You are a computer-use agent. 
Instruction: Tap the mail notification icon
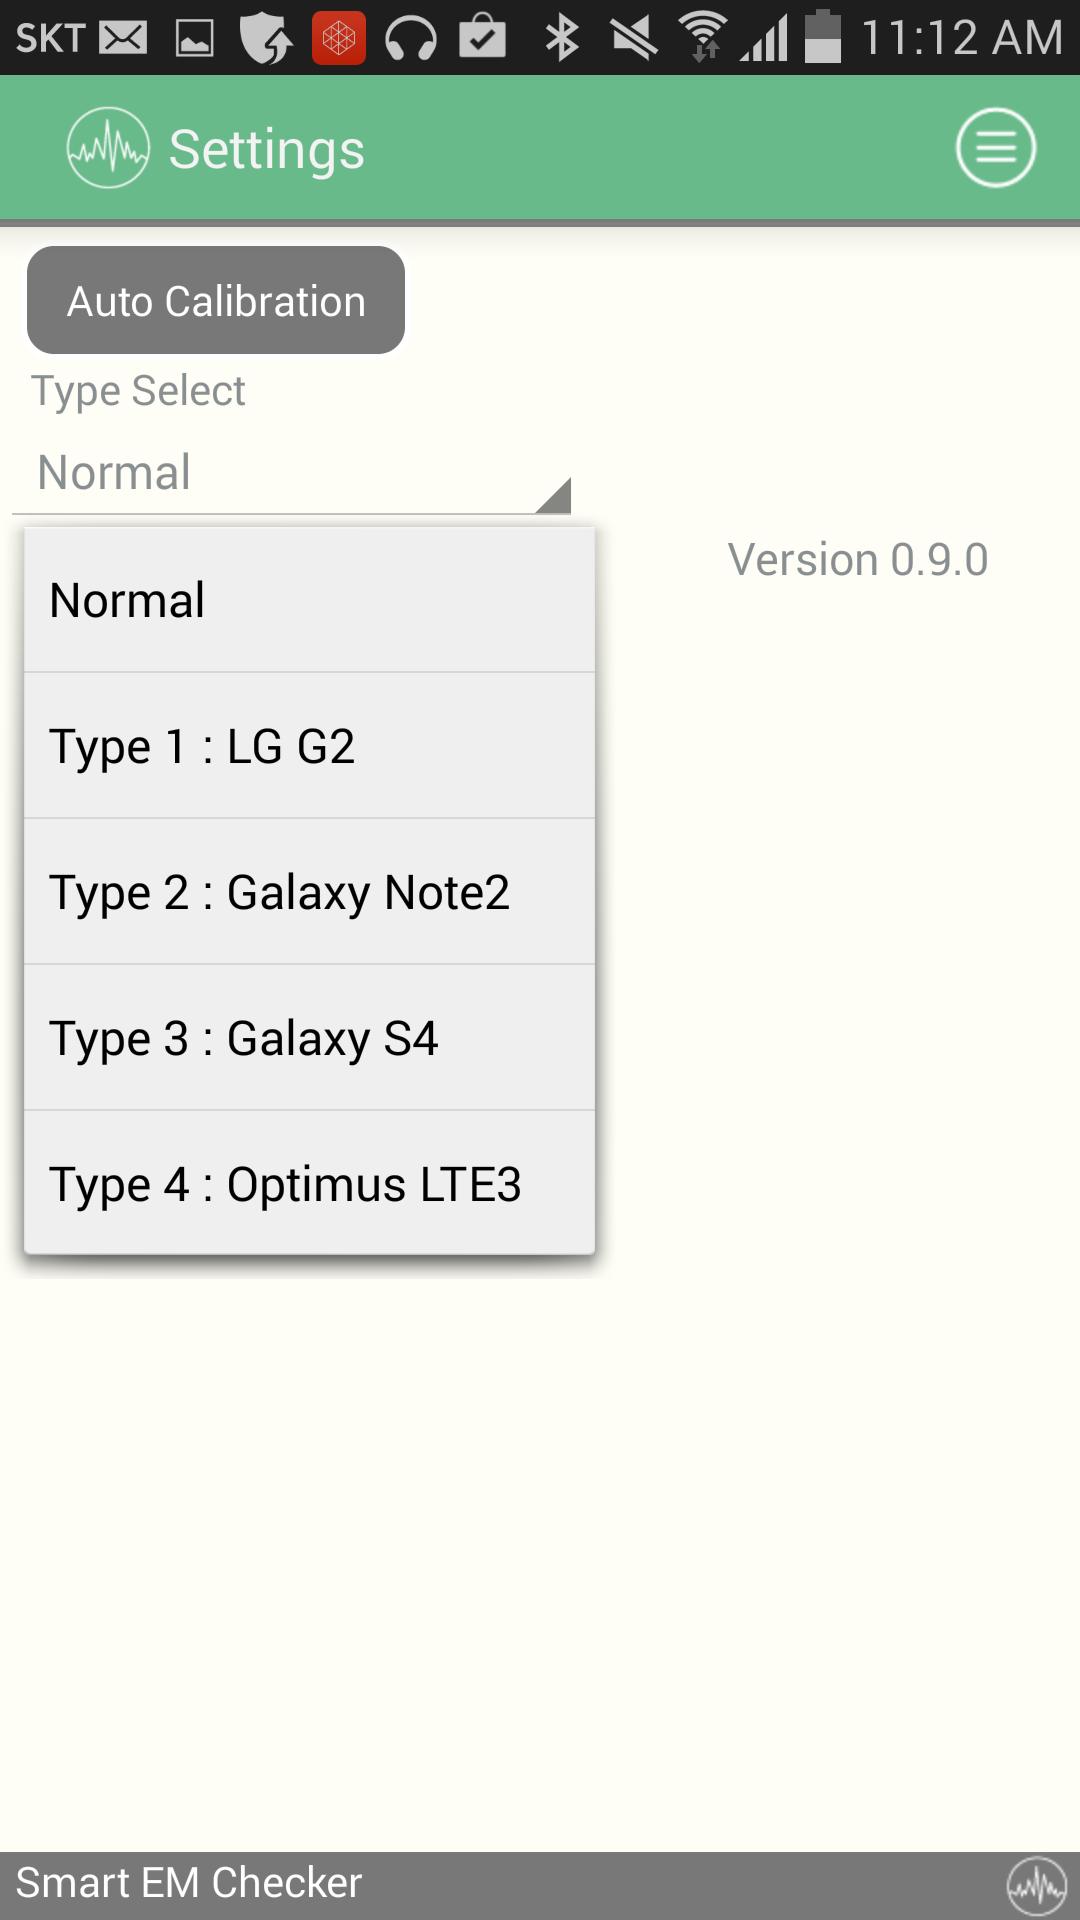[x=123, y=38]
